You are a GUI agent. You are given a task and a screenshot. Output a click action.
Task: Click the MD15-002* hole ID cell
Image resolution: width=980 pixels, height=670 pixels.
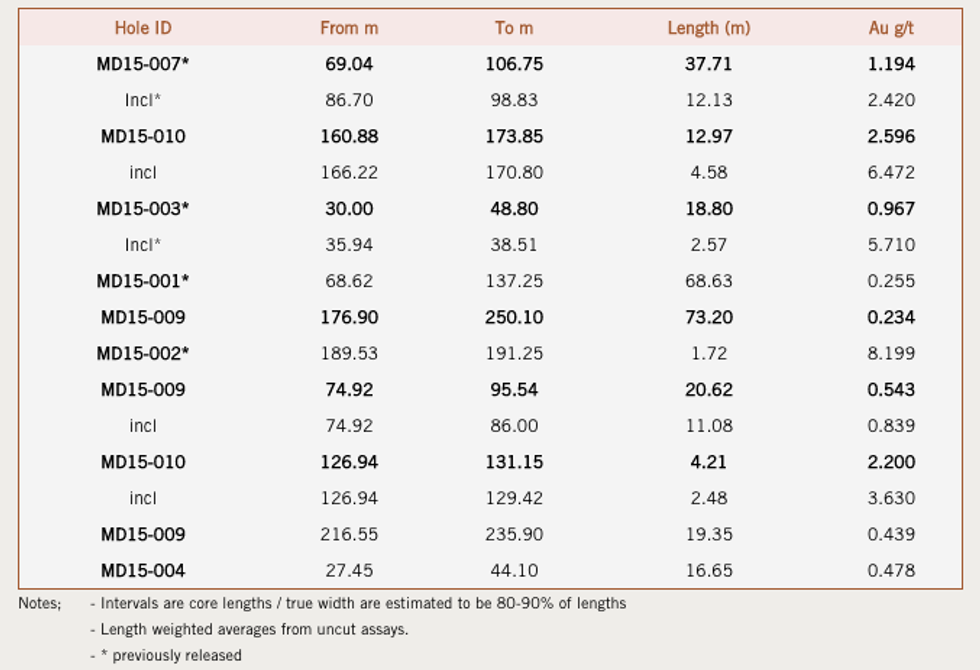pos(143,353)
